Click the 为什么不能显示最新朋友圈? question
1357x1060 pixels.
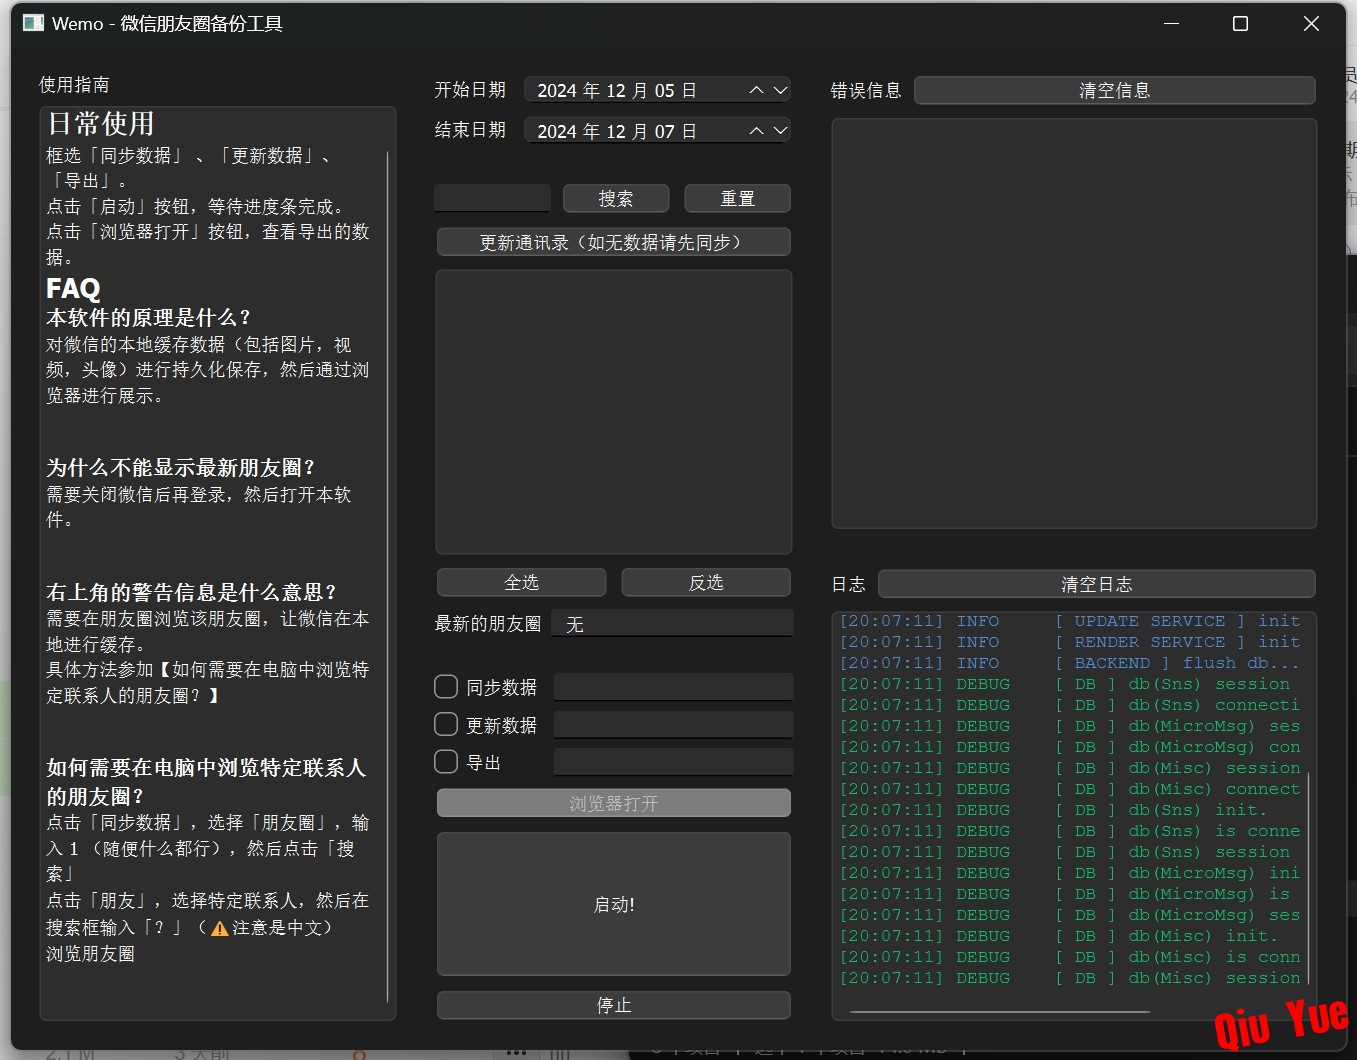(181, 467)
